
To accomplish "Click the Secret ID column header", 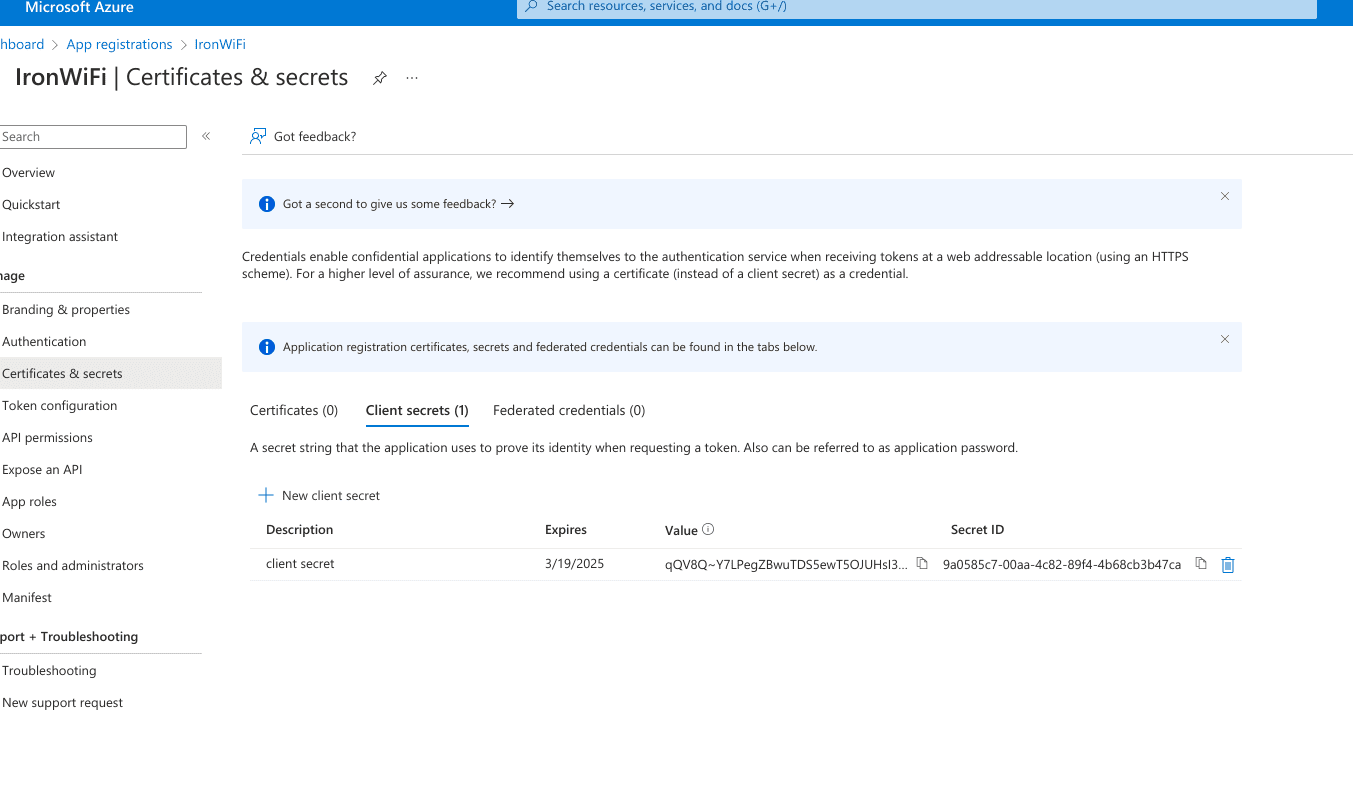I will click(x=977, y=529).
